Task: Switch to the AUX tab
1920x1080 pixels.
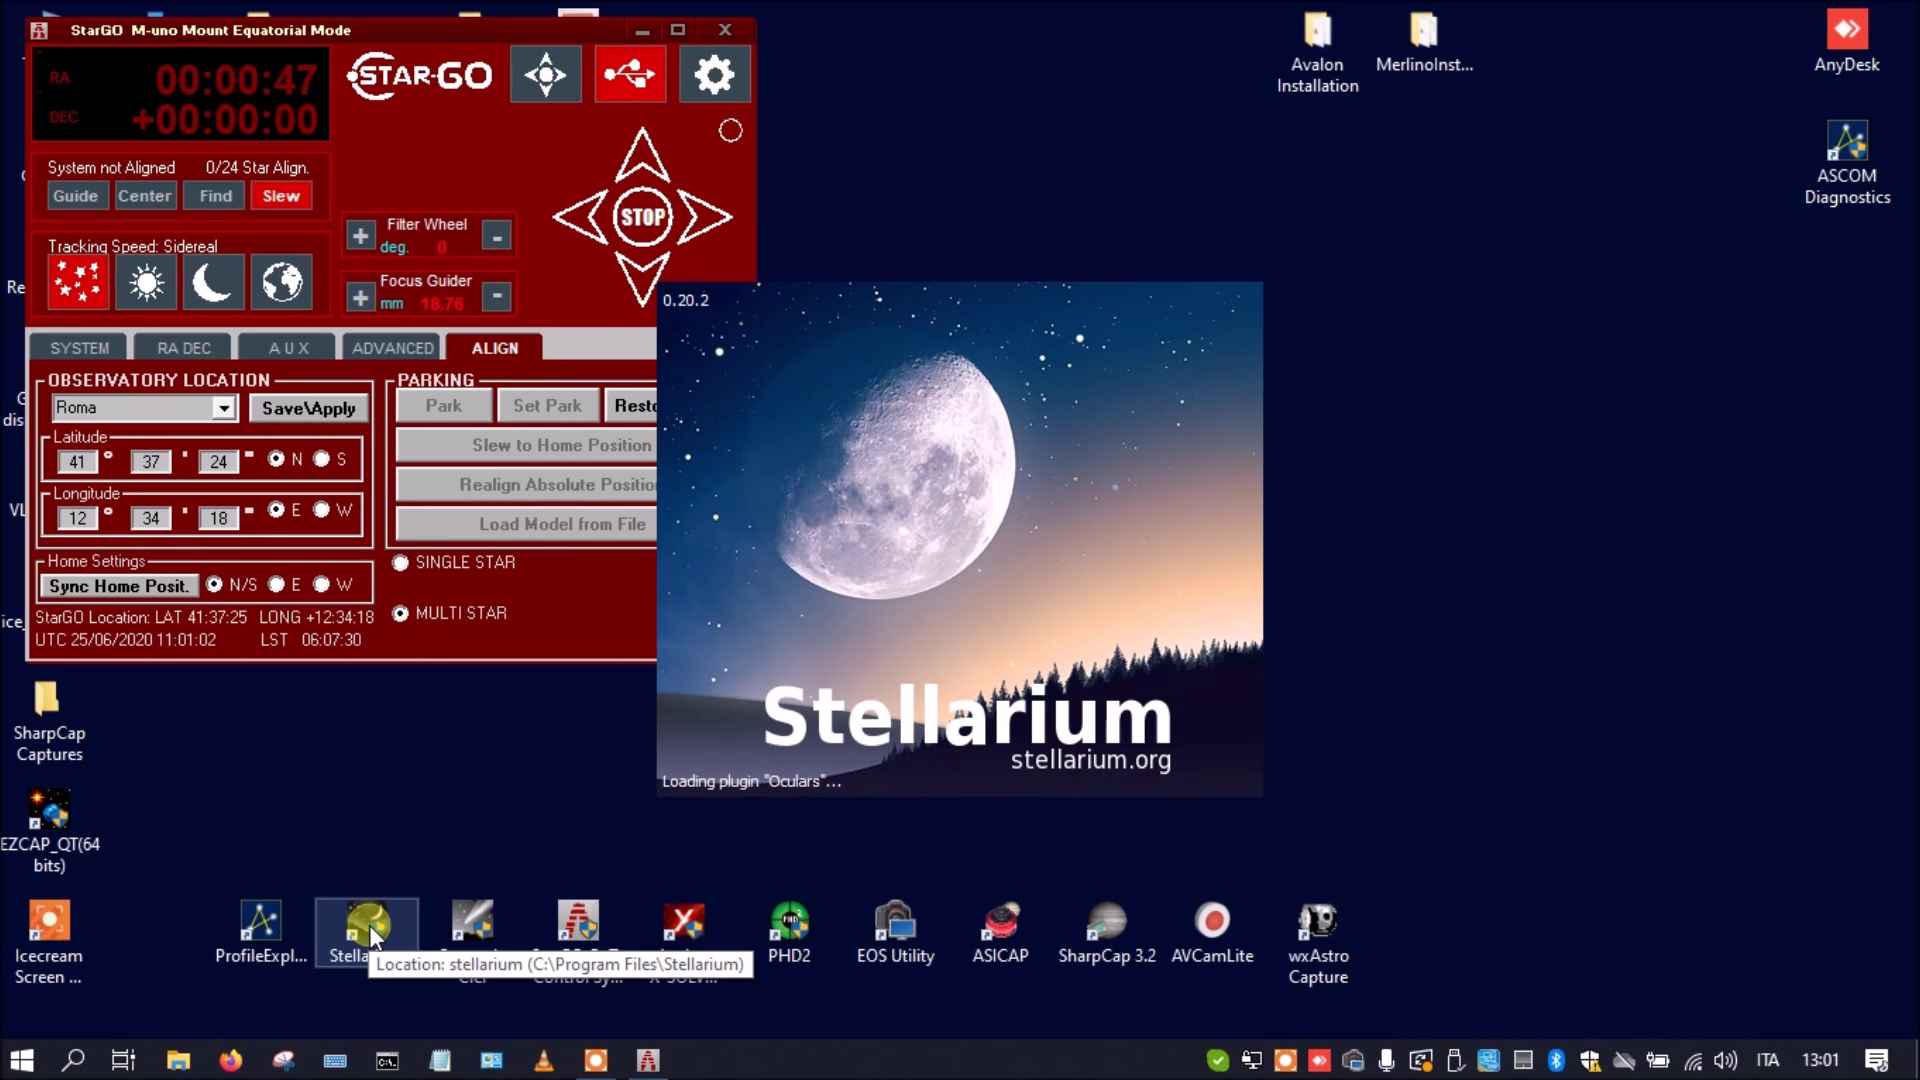Action: click(289, 347)
